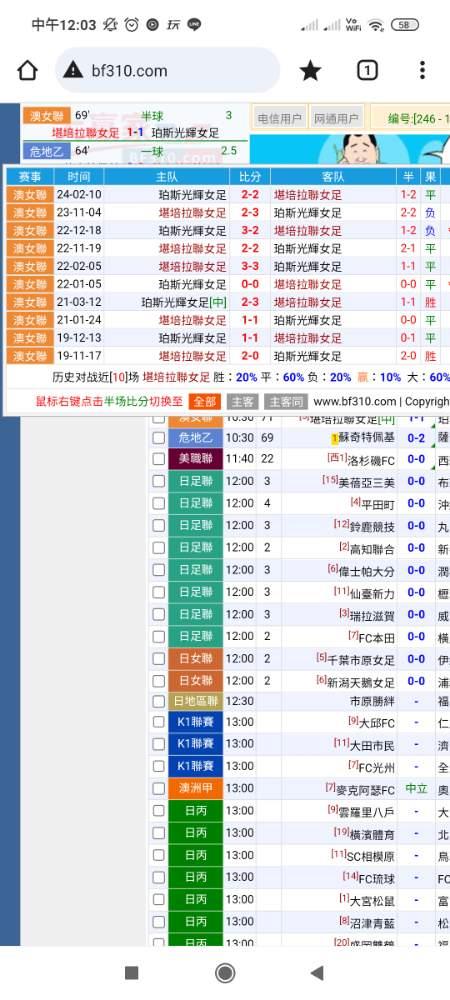Tap the battery indicator showing 58
The width and height of the screenshot is (450, 1000).
pos(405,25)
